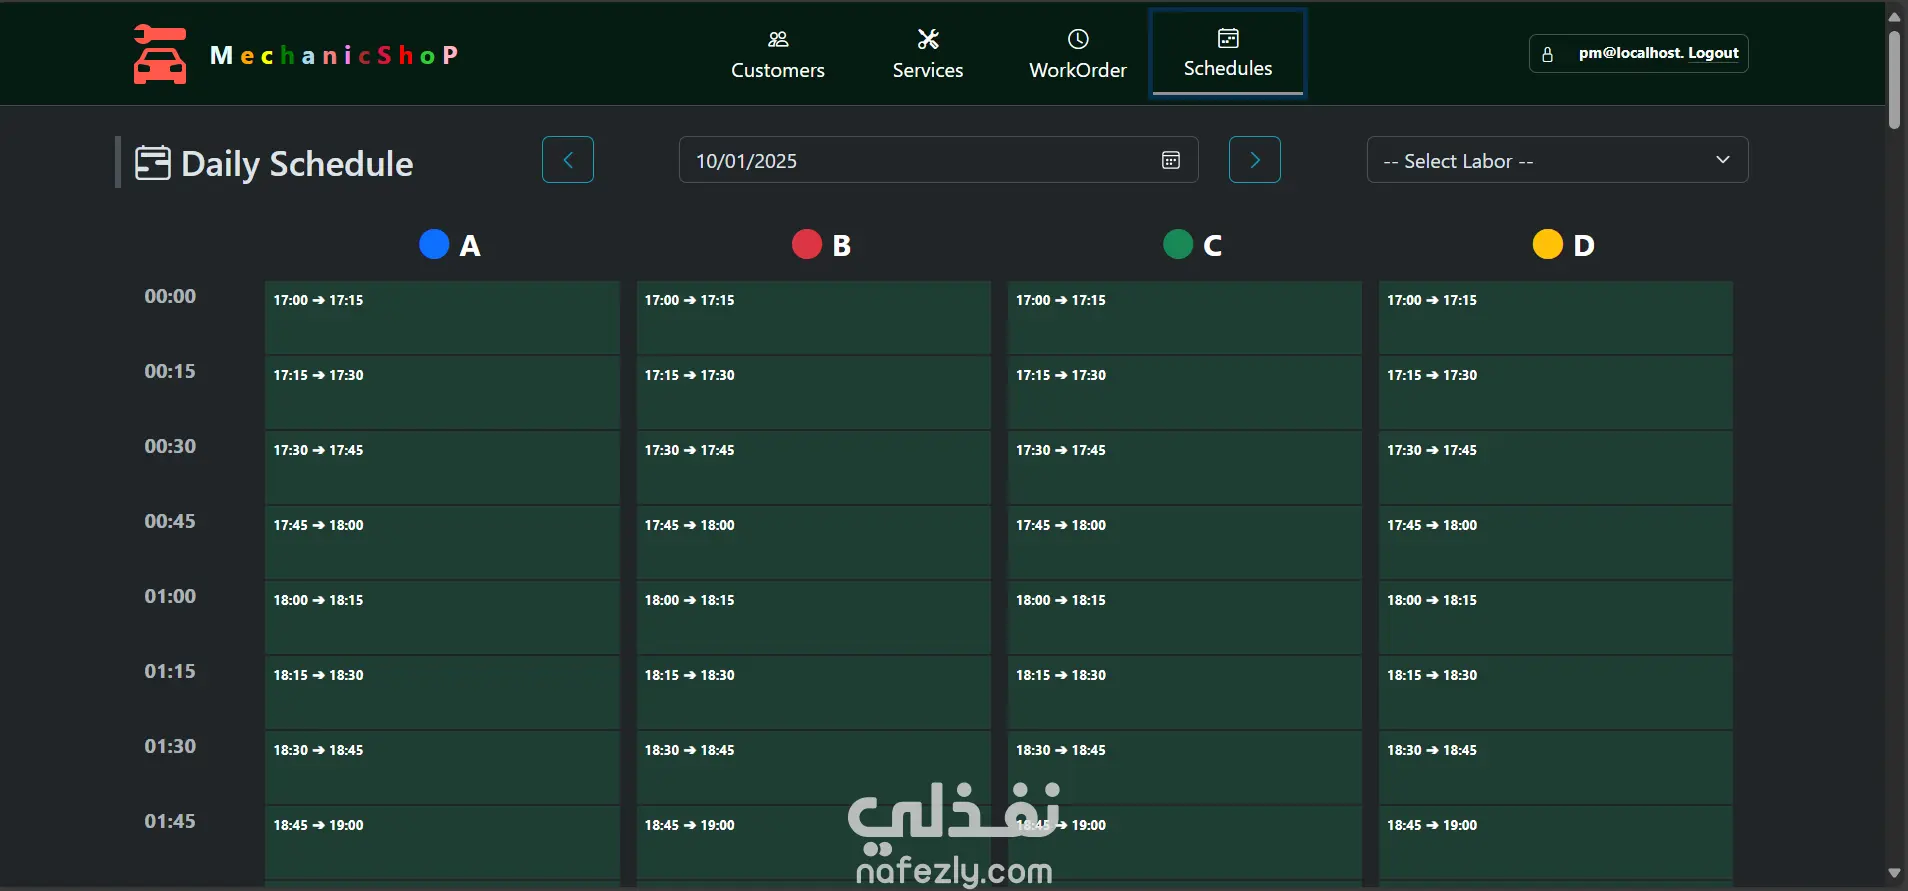Expand the Select Labor dropdown
The image size is (1908, 891).
pos(1557,160)
